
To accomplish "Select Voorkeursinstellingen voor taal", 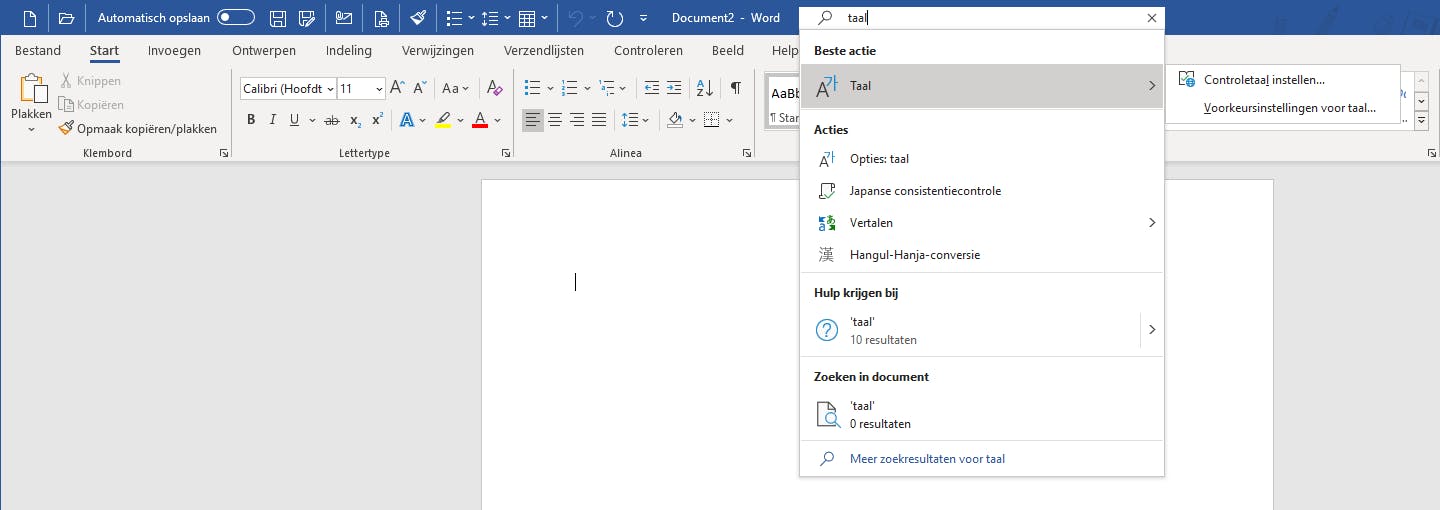I will pyautogui.click(x=1283, y=108).
